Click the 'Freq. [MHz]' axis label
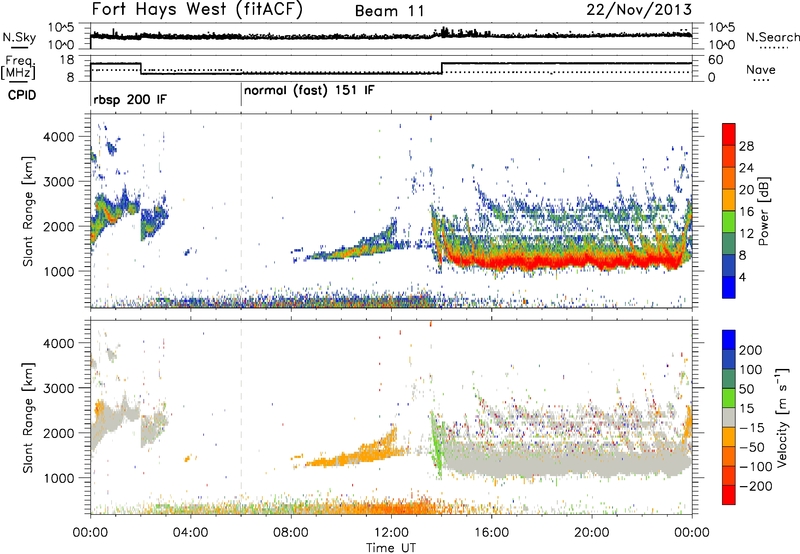This screenshot has width=800, height=554. pyautogui.click(x=18, y=67)
